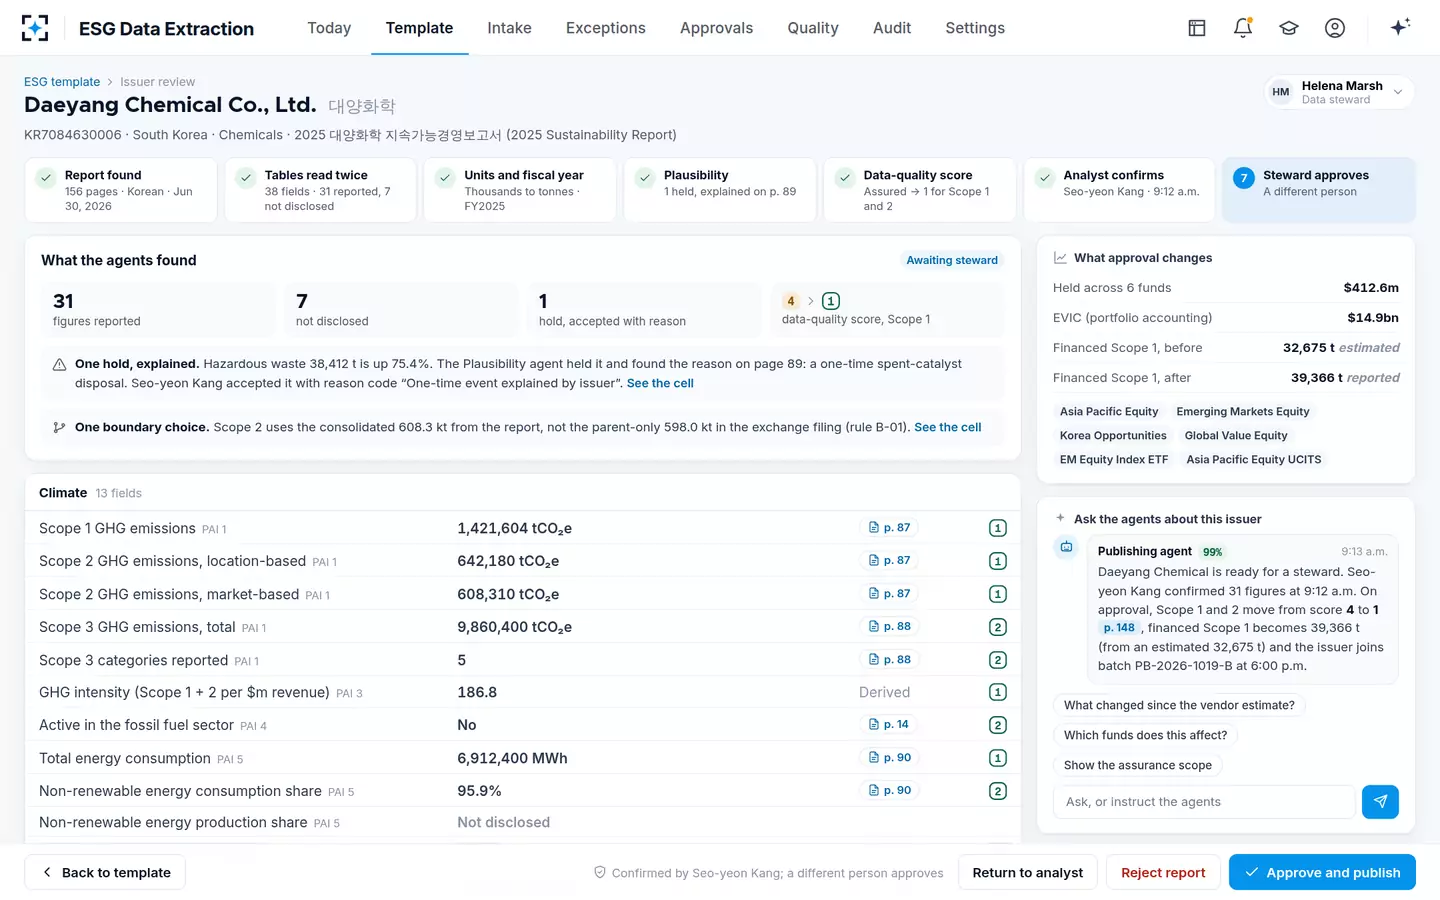Open See the cell link for boundary choice
Screen dimensions: 1440x900
click(948, 427)
